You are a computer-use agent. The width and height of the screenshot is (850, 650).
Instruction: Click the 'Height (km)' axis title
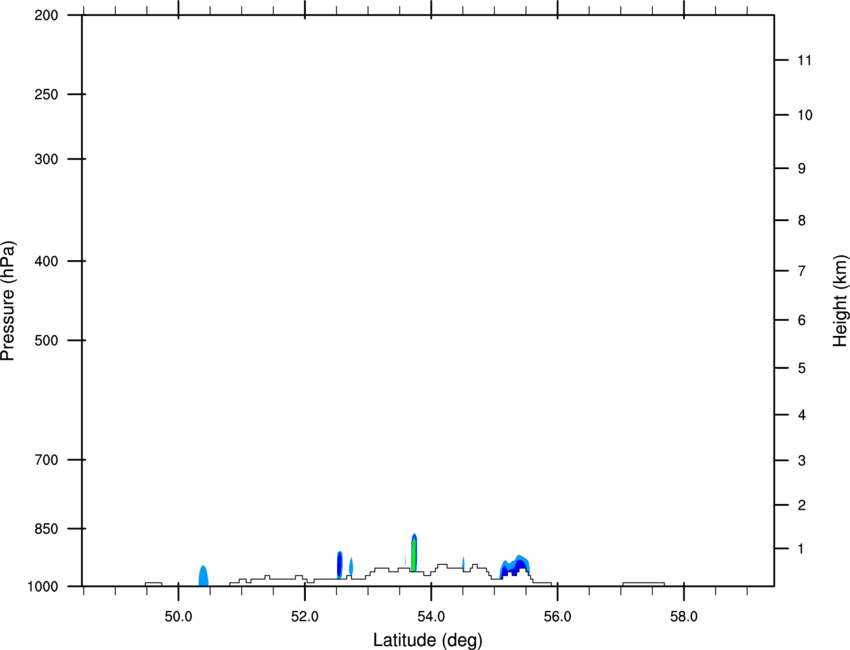[x=840, y=300]
